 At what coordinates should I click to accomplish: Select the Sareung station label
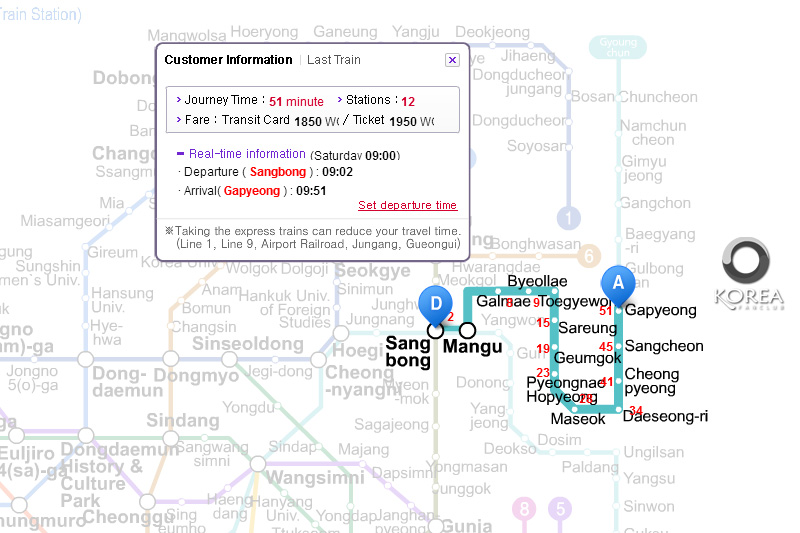(x=587, y=328)
